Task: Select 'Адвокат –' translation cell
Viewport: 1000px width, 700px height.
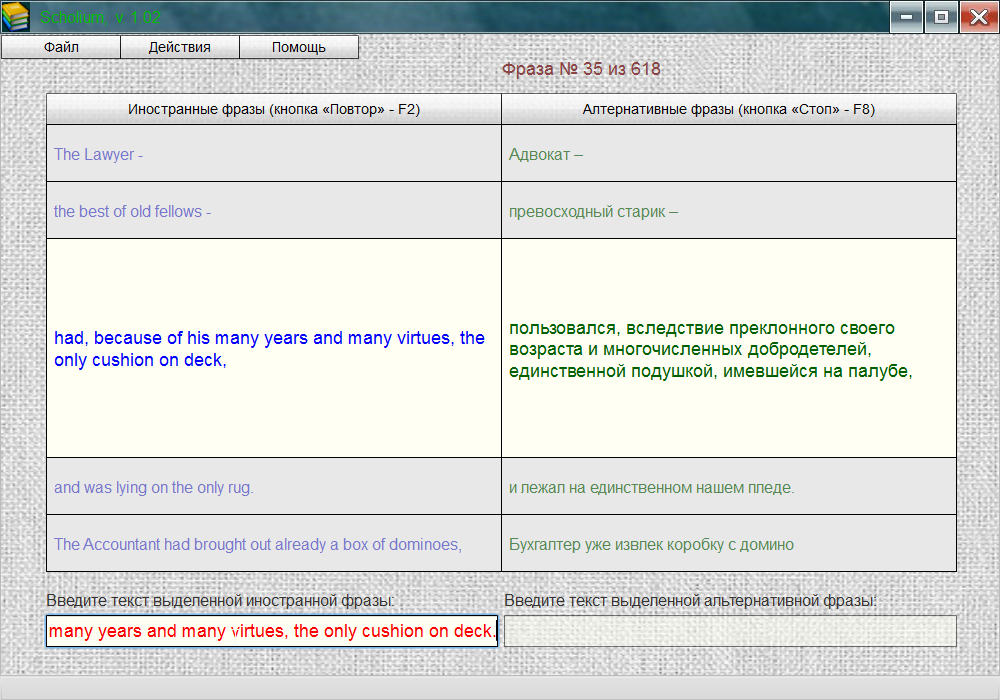Action: (728, 154)
